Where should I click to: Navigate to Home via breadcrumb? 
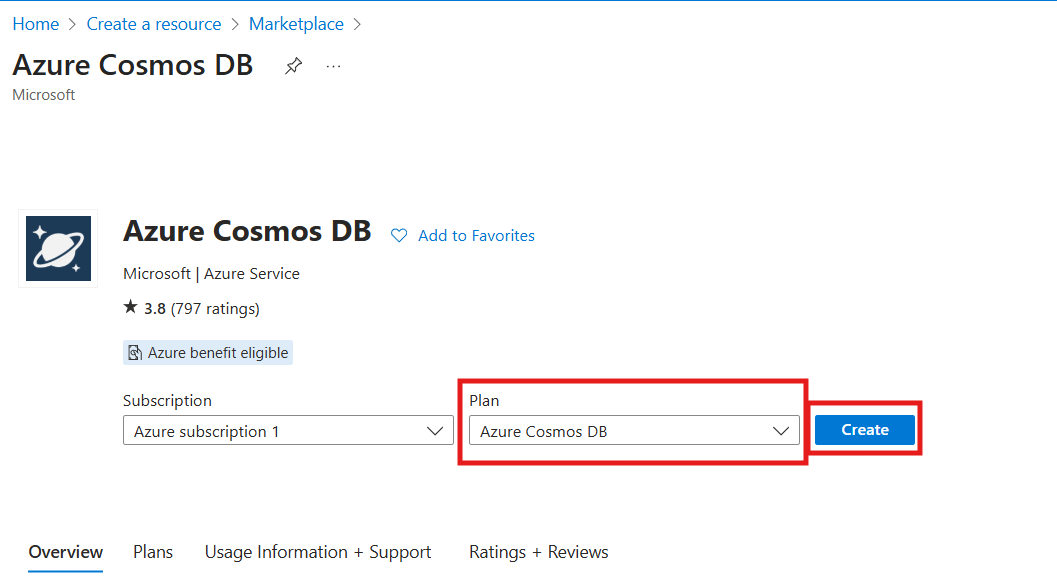[x=35, y=23]
